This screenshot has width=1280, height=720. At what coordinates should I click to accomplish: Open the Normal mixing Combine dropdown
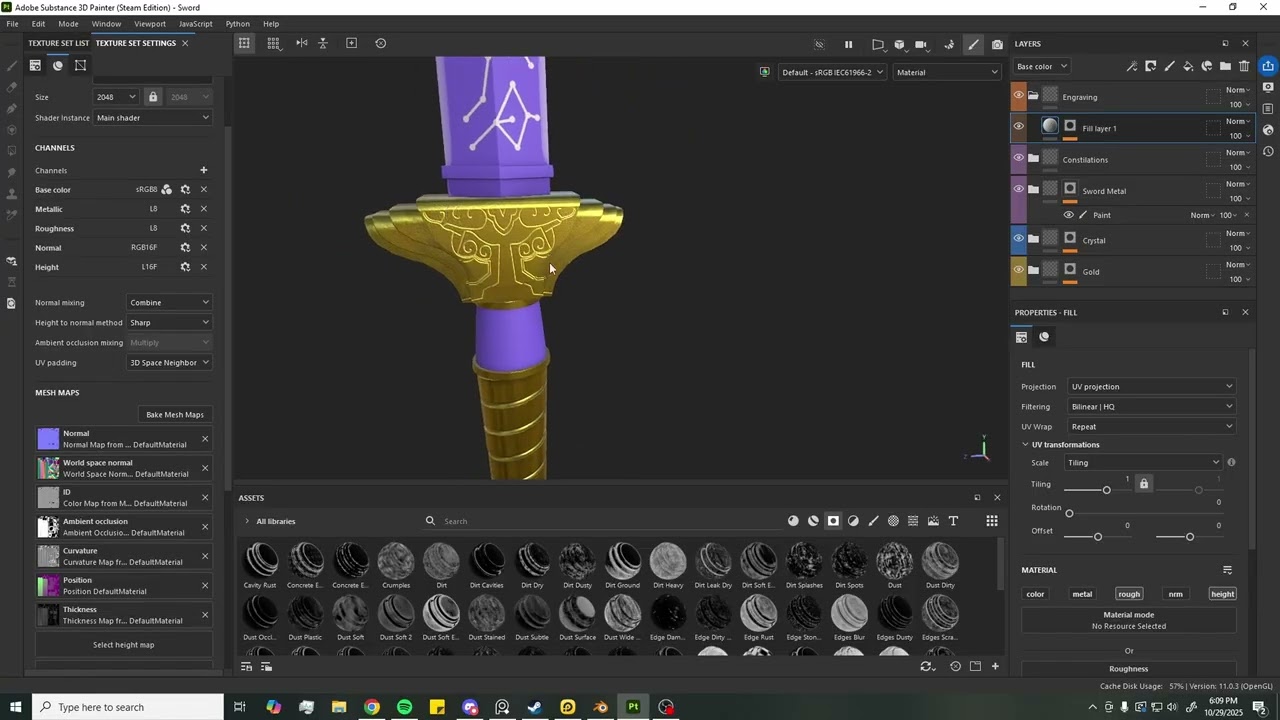[170, 303]
